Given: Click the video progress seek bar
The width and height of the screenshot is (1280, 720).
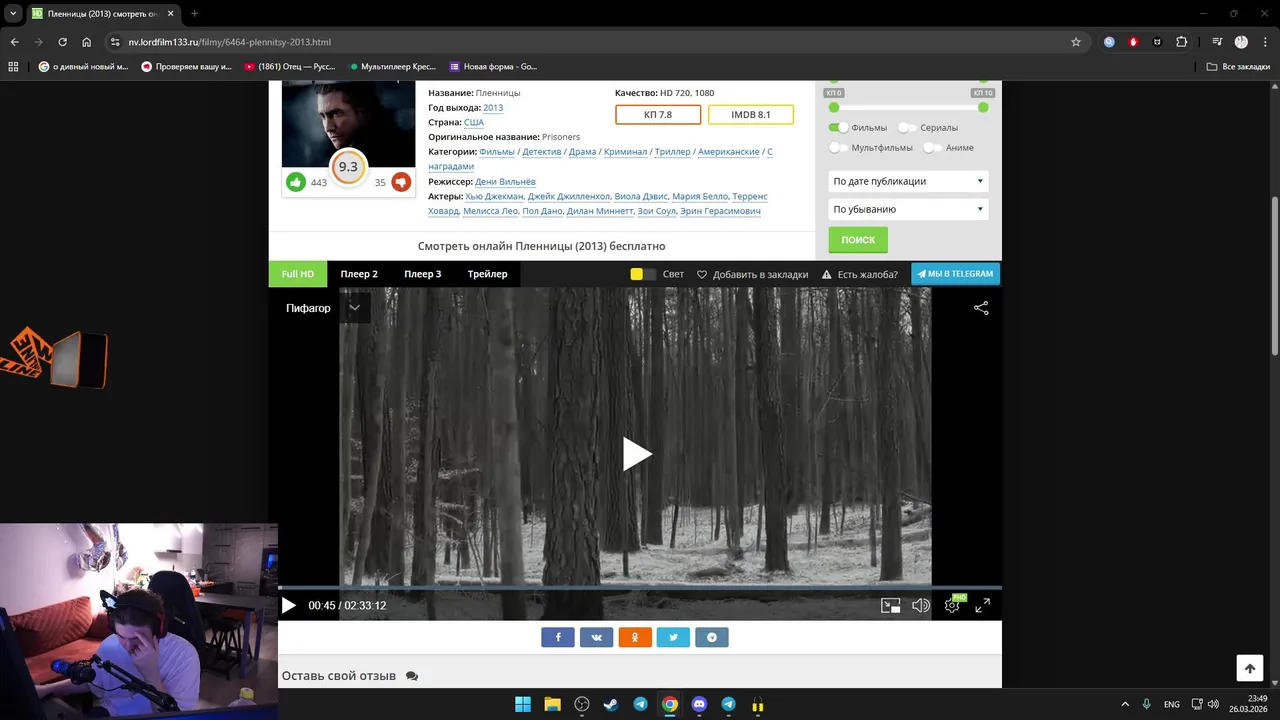Looking at the screenshot, I should pos(640,588).
